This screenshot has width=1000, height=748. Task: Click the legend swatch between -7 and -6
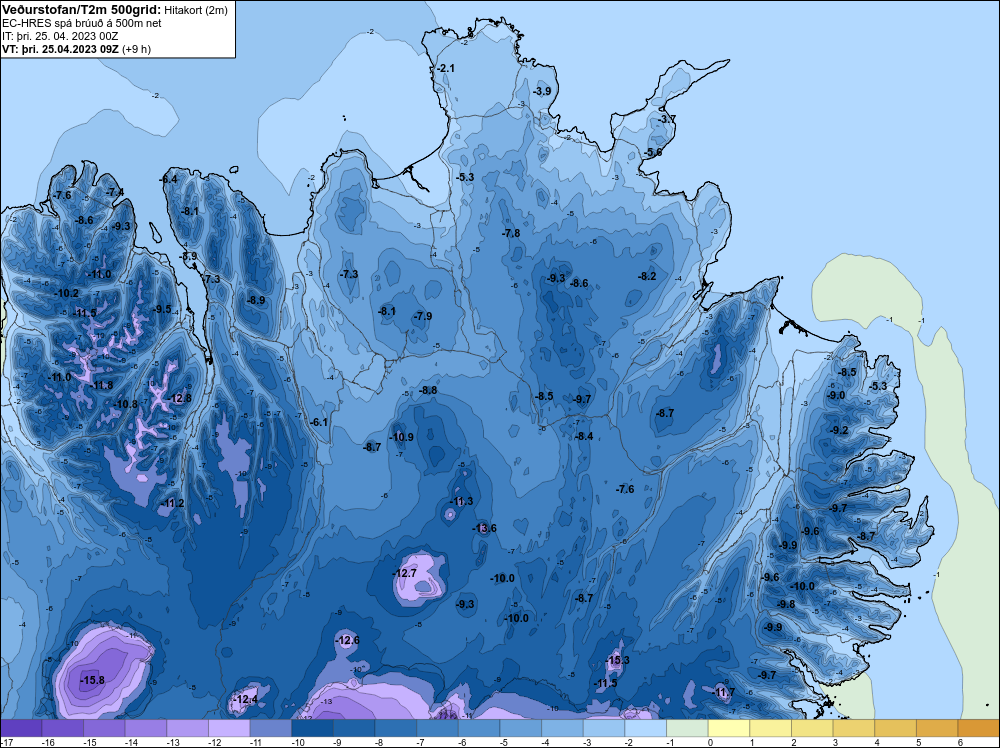[438, 728]
